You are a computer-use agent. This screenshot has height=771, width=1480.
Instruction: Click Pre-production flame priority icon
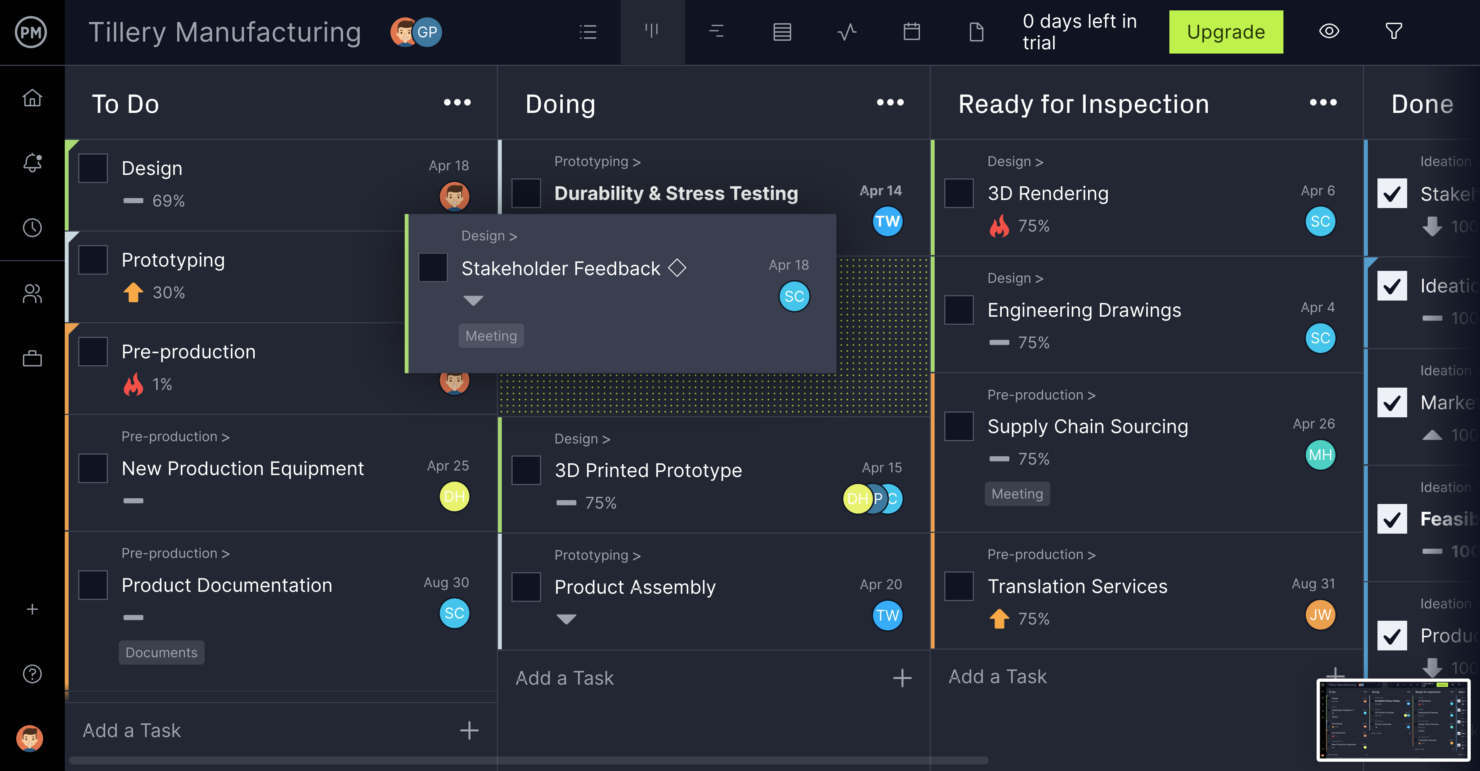(x=133, y=384)
